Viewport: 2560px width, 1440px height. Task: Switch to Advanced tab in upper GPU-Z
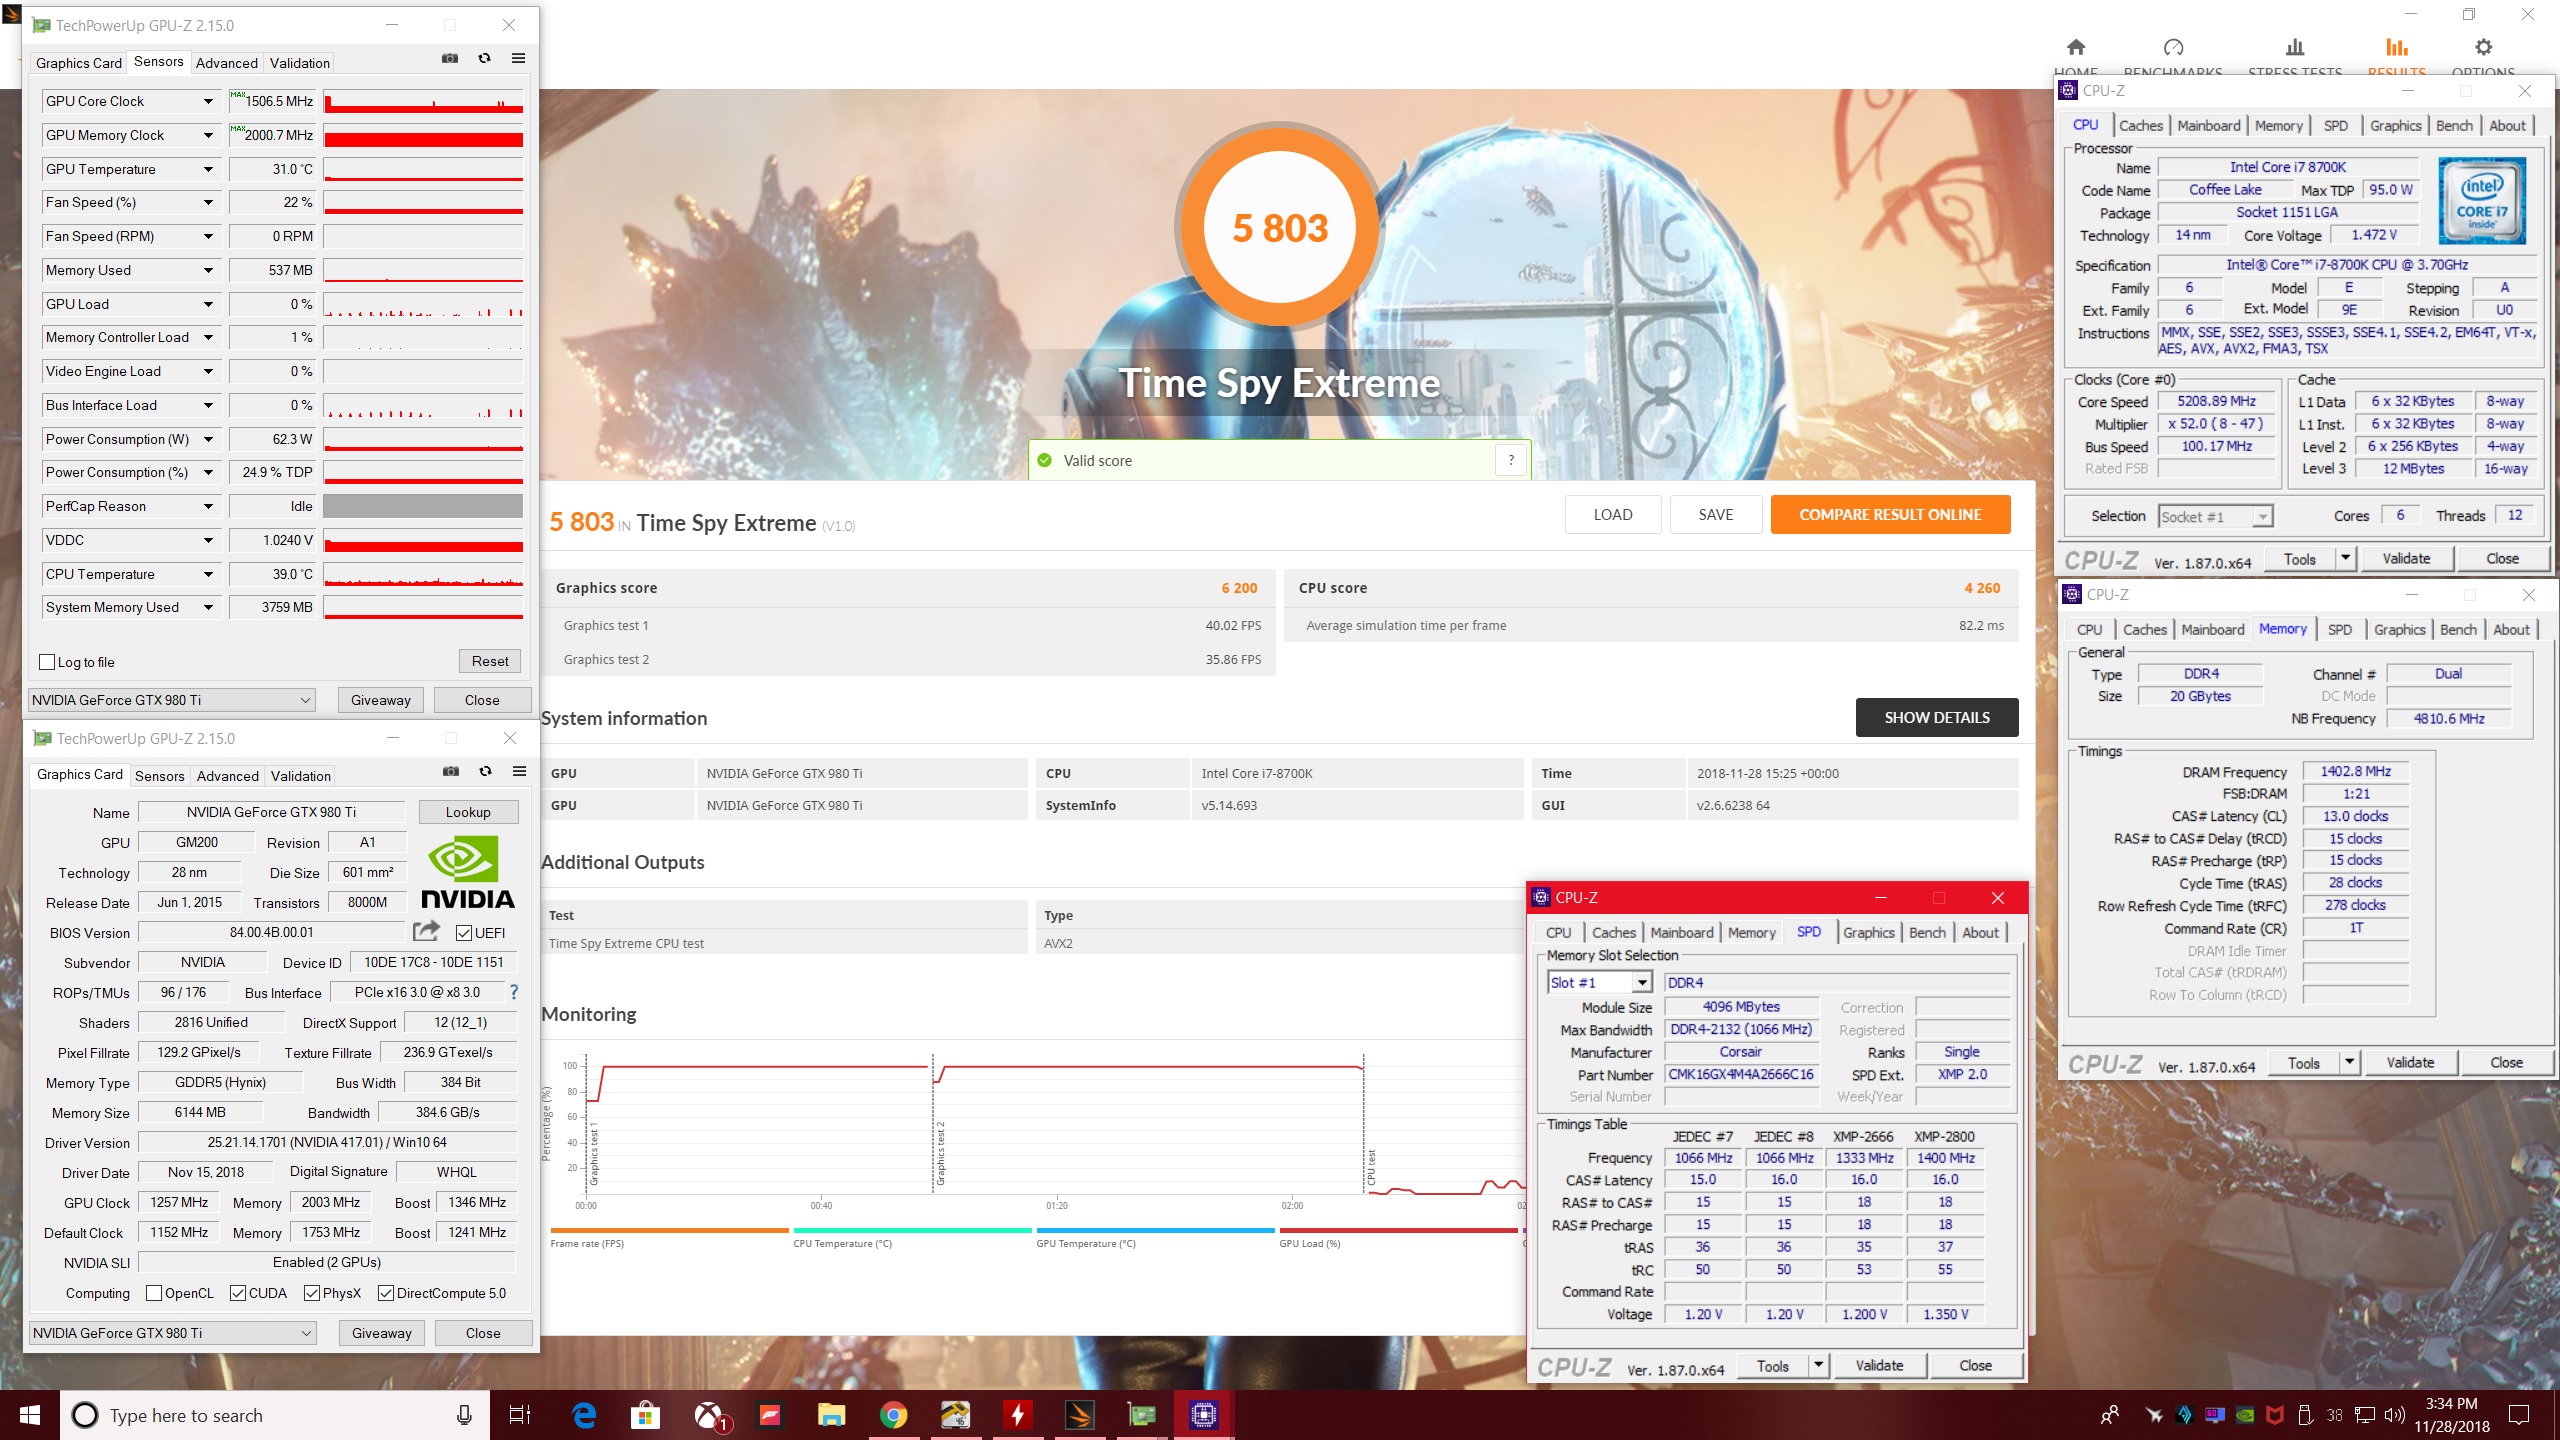227,63
